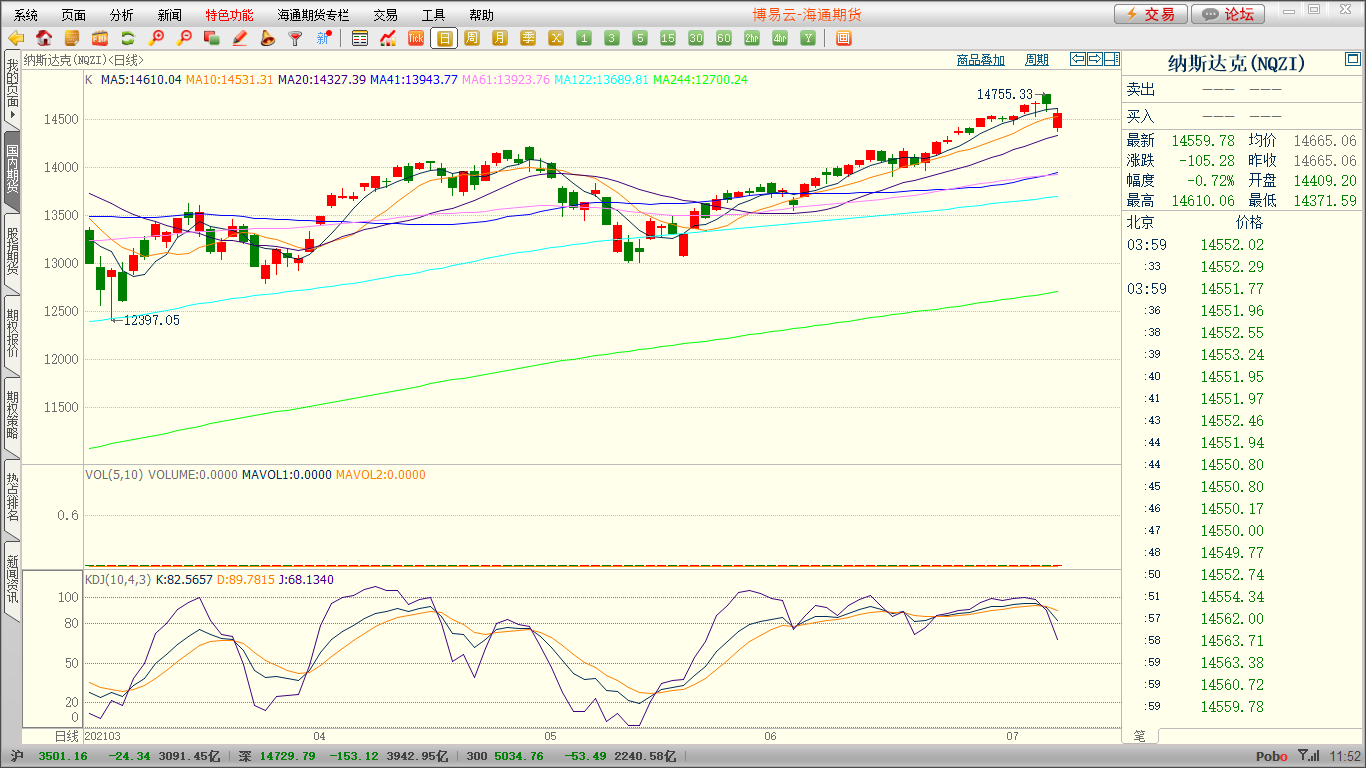Open the alert bell icon

click(267, 38)
